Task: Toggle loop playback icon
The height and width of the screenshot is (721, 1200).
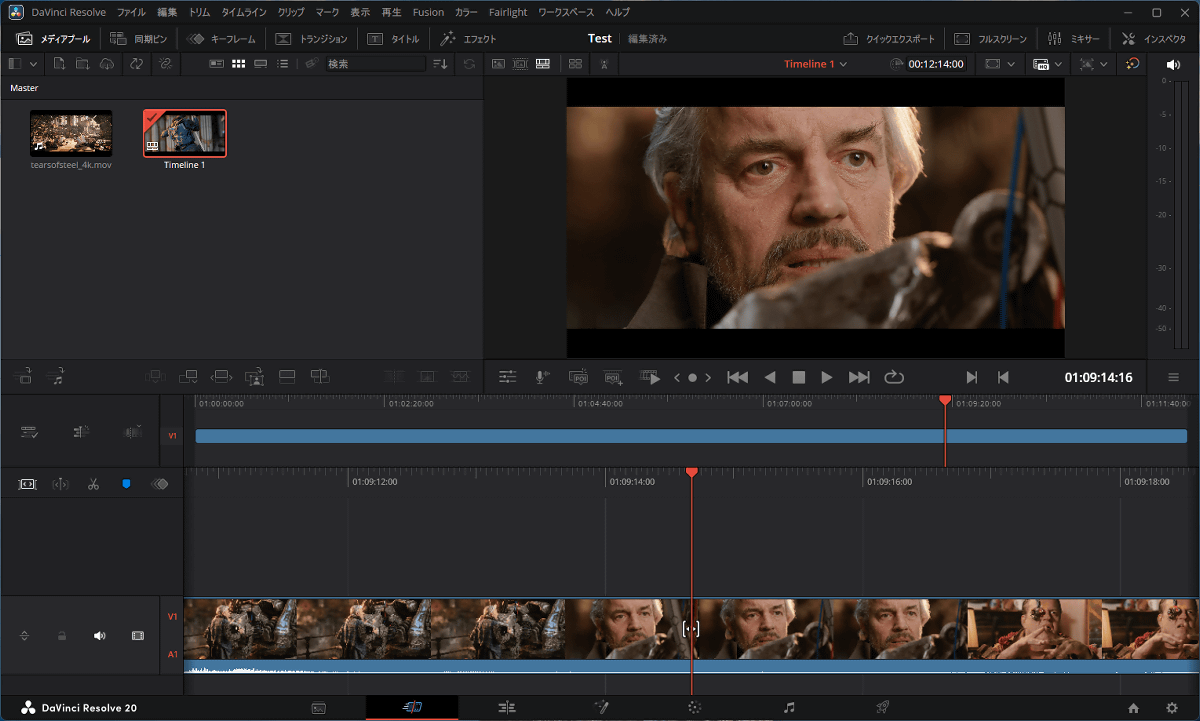Action: [894, 377]
